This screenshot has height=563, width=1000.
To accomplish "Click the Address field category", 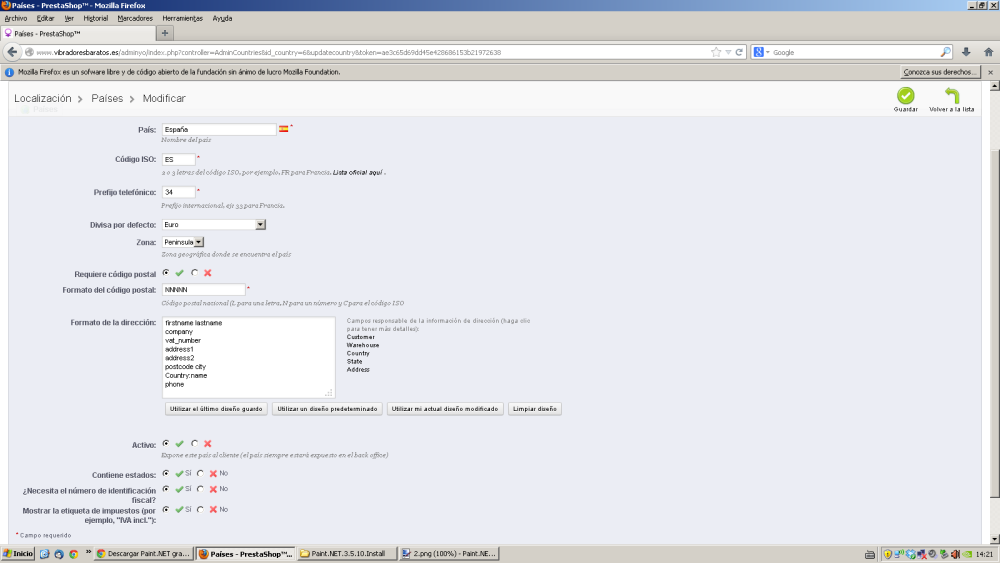I will click(x=358, y=370).
